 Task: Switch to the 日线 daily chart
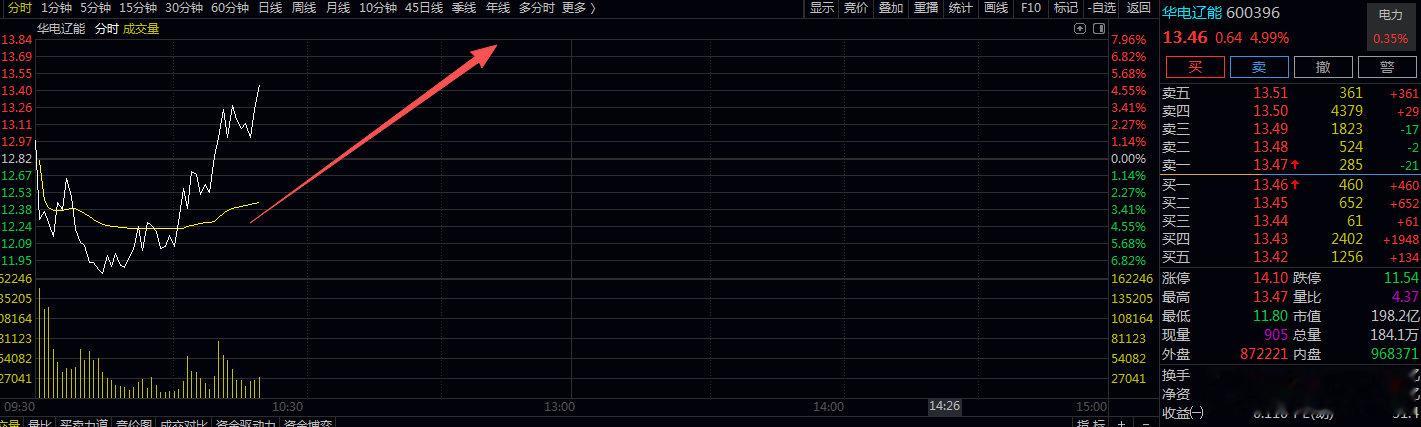pyautogui.click(x=270, y=8)
